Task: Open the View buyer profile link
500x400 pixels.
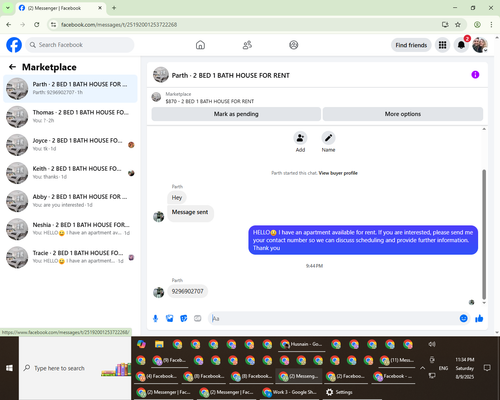Action: coord(338,173)
